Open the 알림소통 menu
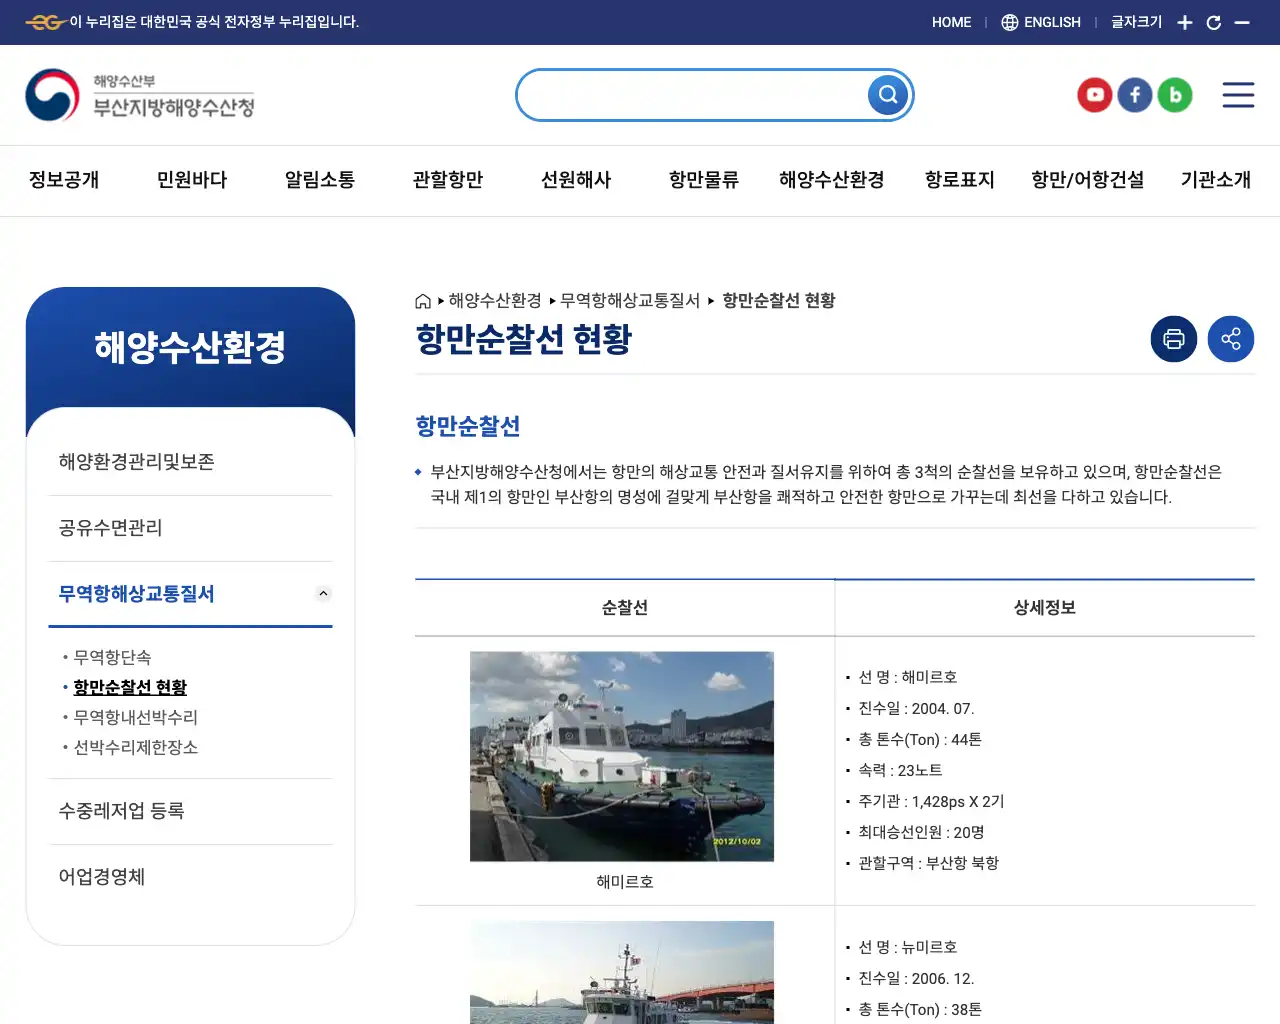This screenshot has width=1280, height=1024. [x=320, y=180]
